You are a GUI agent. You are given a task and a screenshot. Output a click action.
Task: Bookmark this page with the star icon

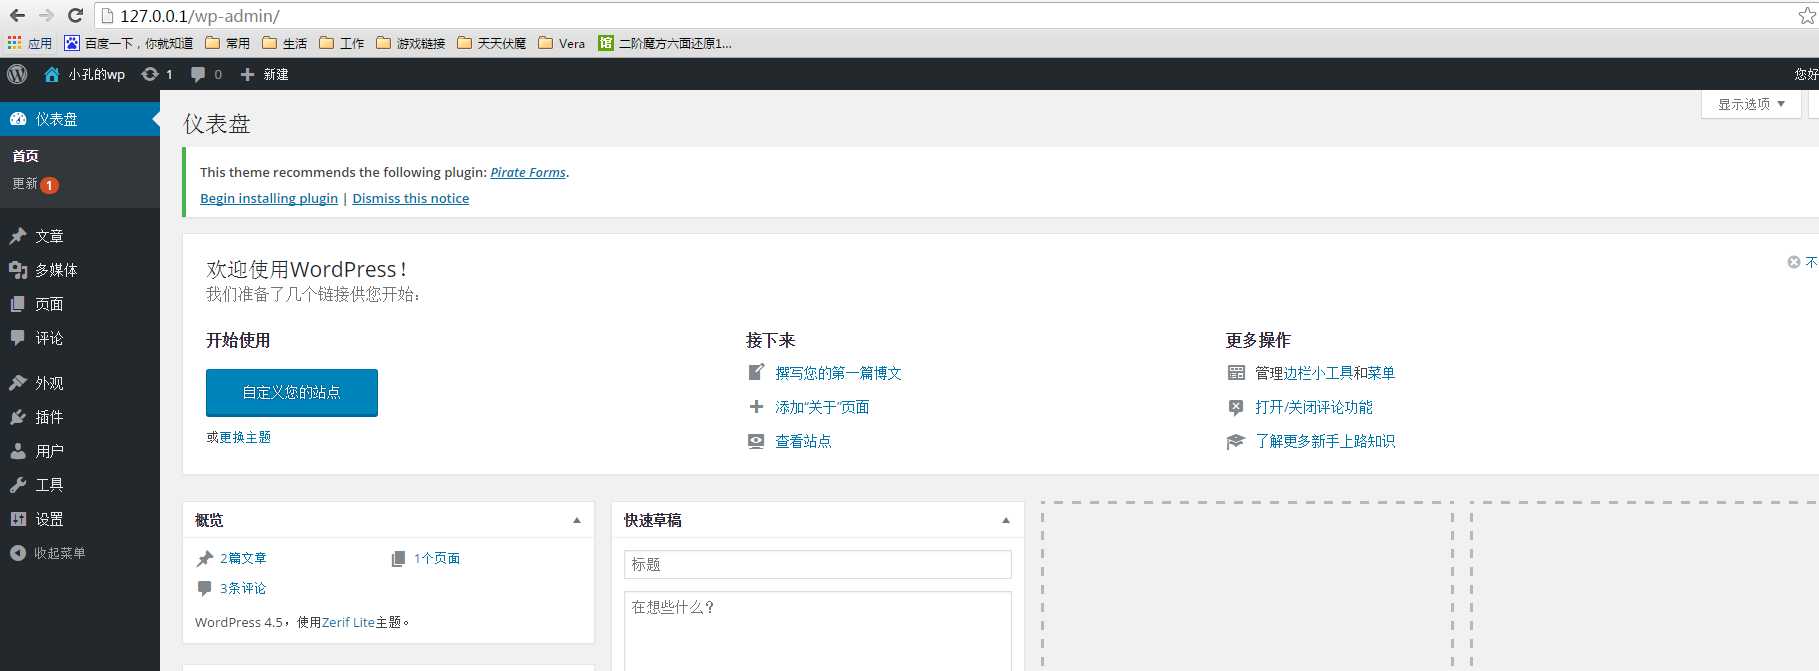click(x=1807, y=15)
